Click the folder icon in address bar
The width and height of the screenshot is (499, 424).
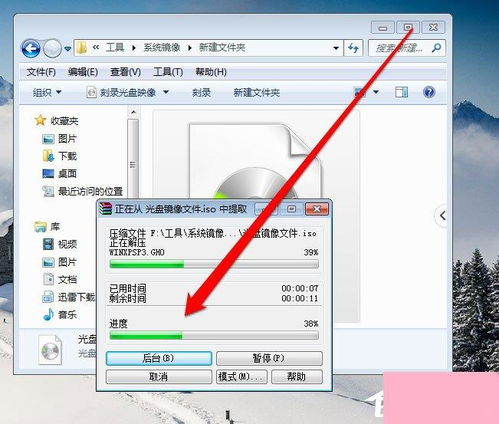pyautogui.click(x=81, y=48)
